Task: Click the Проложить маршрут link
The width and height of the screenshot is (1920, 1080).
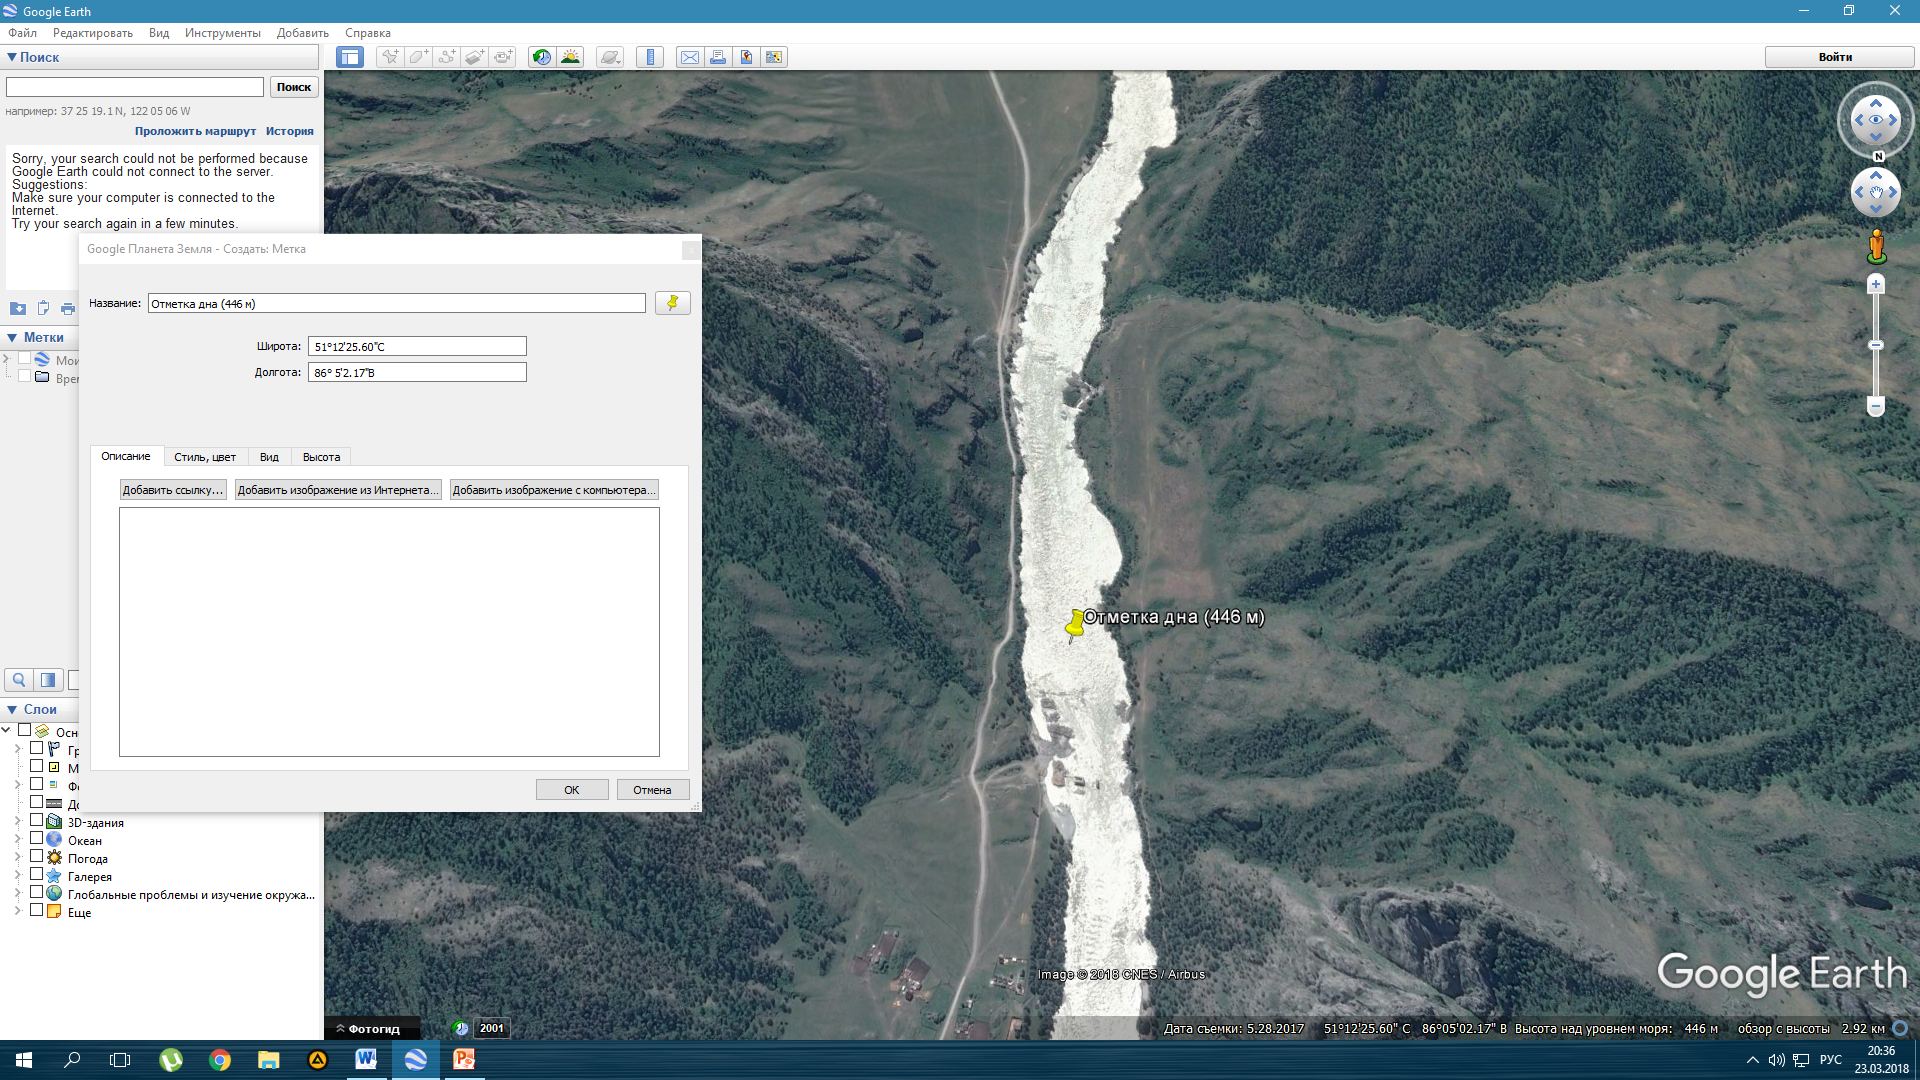Action: [x=195, y=131]
